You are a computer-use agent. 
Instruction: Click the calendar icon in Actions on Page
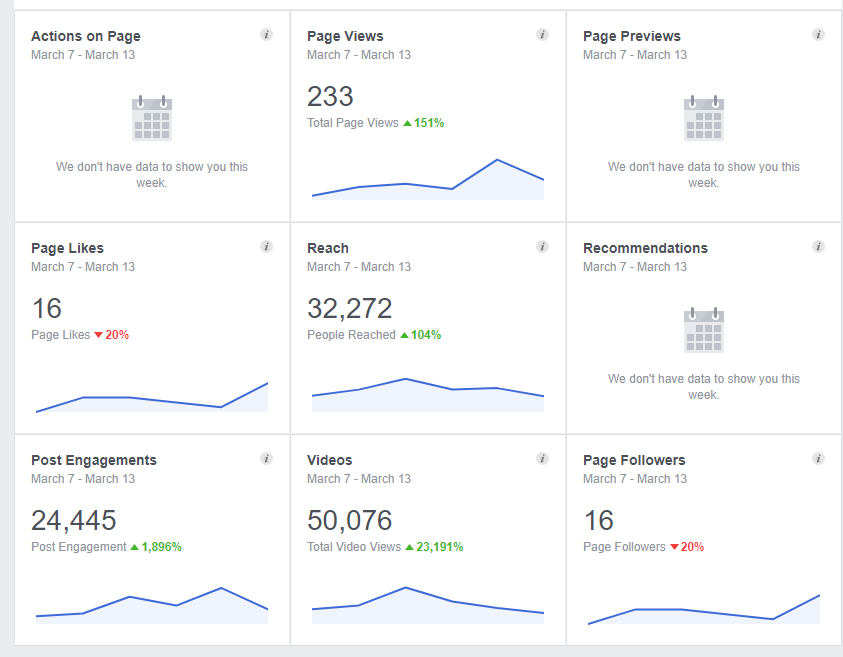click(x=152, y=118)
